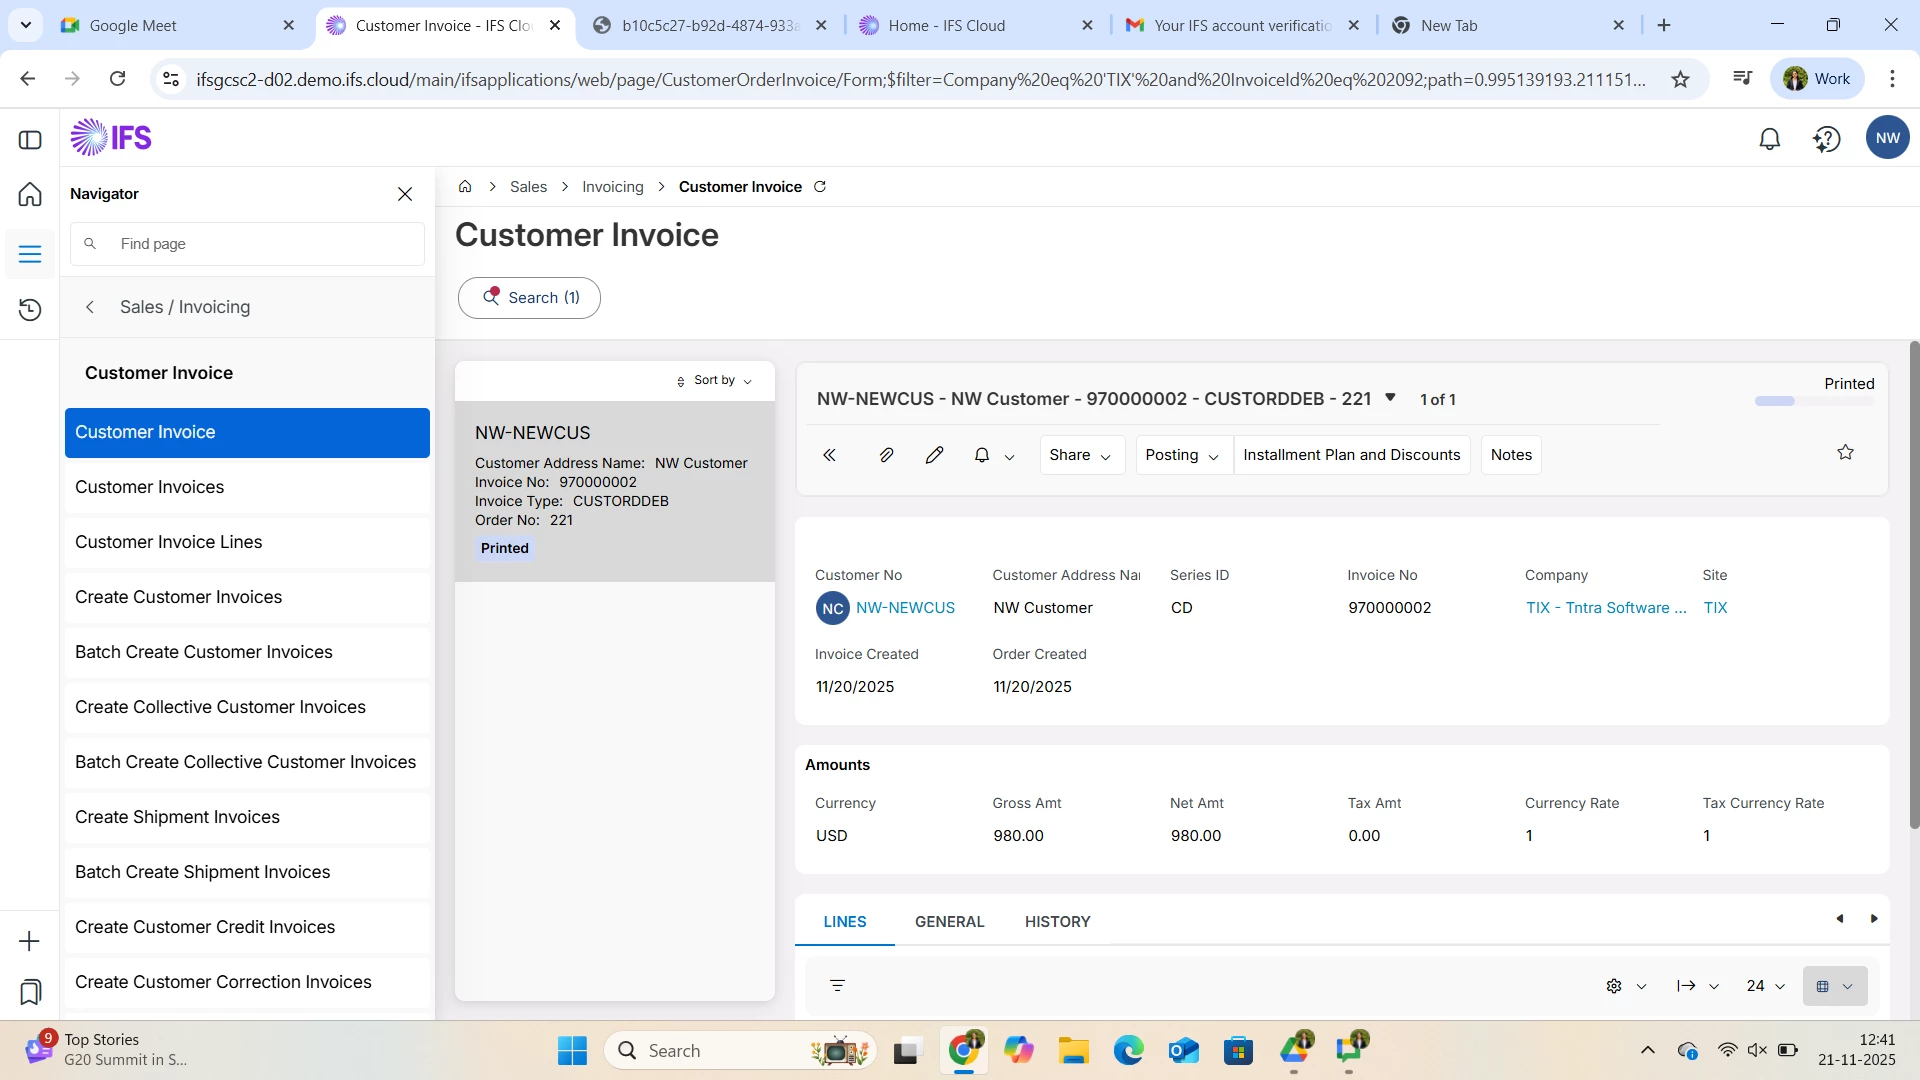
Task: Open the record selector dropdown arrow
Action: [1390, 398]
